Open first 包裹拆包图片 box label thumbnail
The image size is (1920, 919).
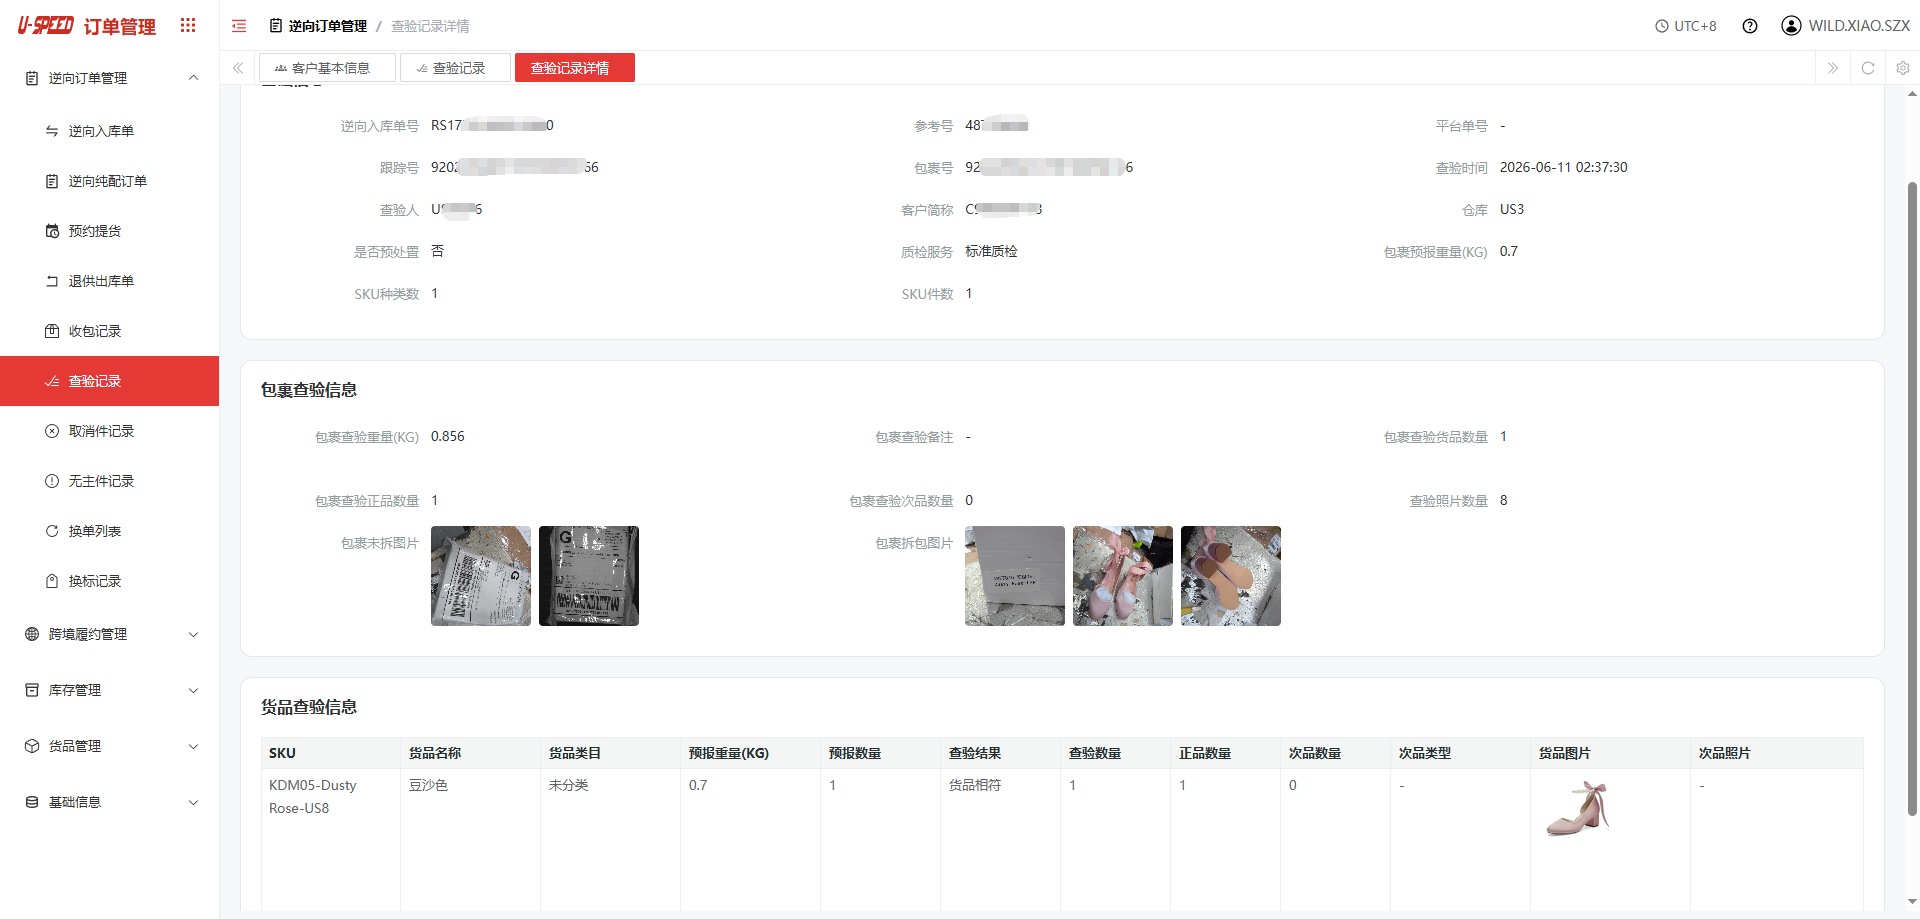click(x=1015, y=576)
